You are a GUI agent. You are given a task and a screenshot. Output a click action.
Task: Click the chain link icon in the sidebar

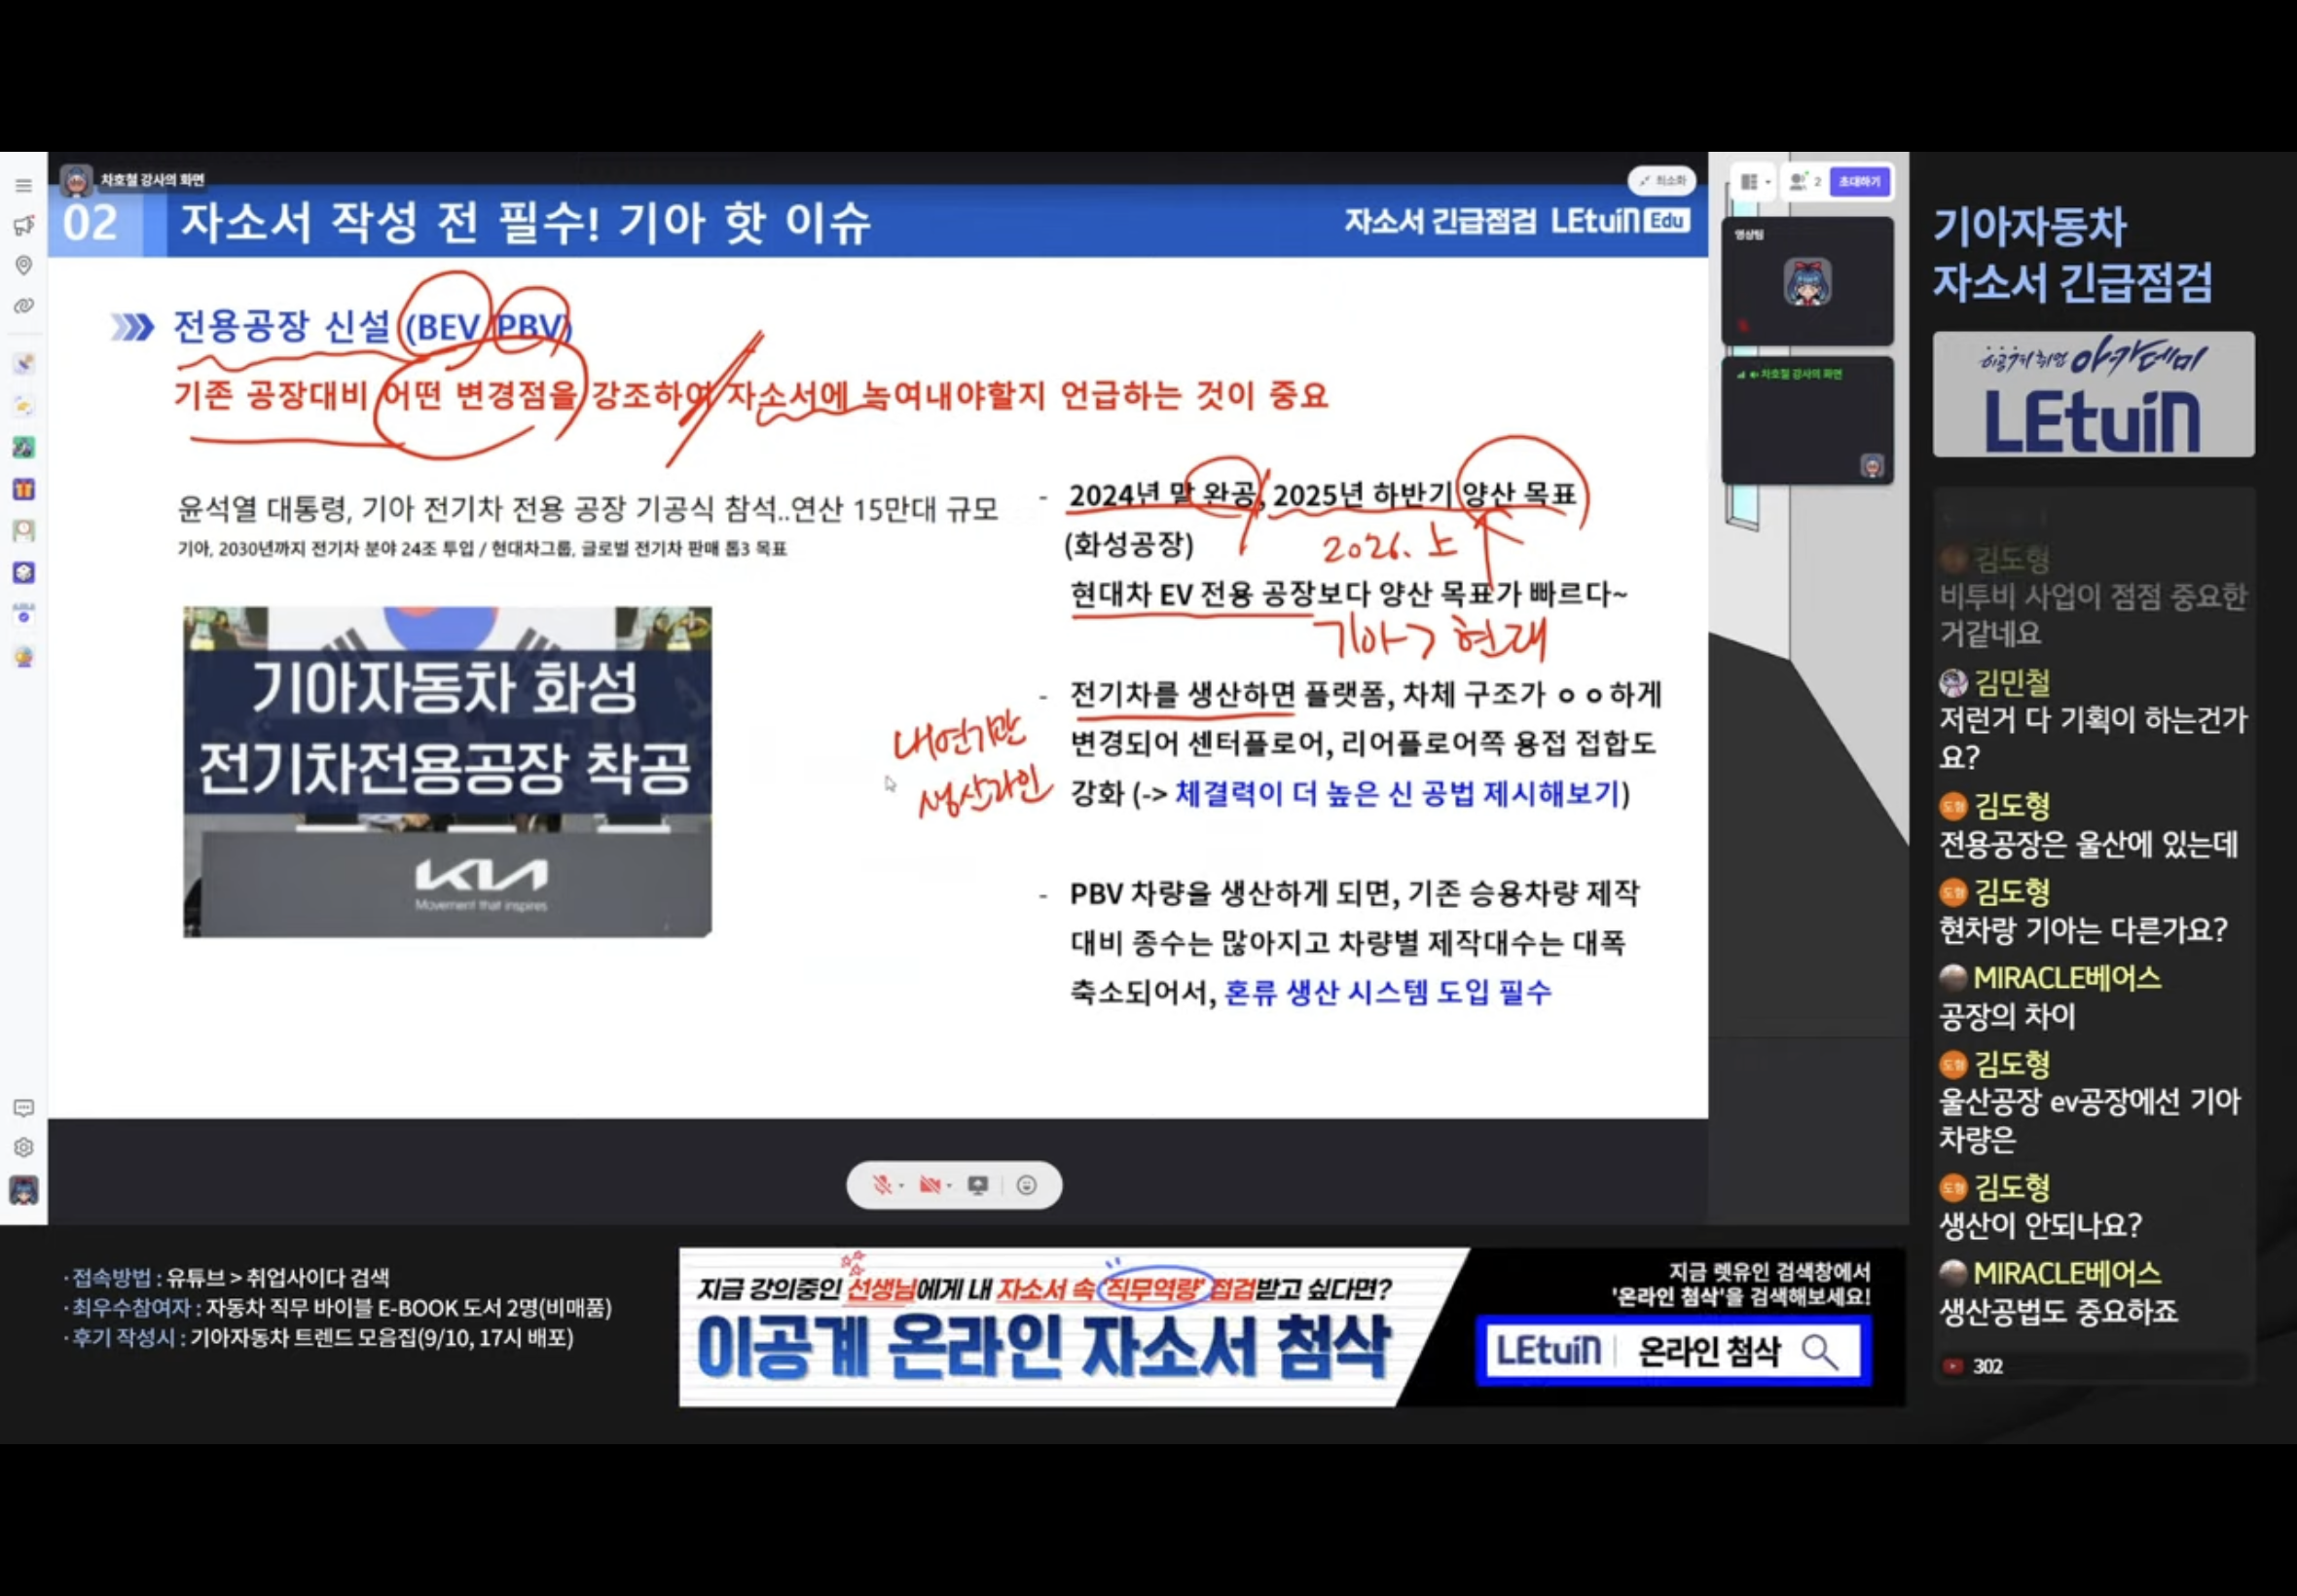[x=24, y=306]
